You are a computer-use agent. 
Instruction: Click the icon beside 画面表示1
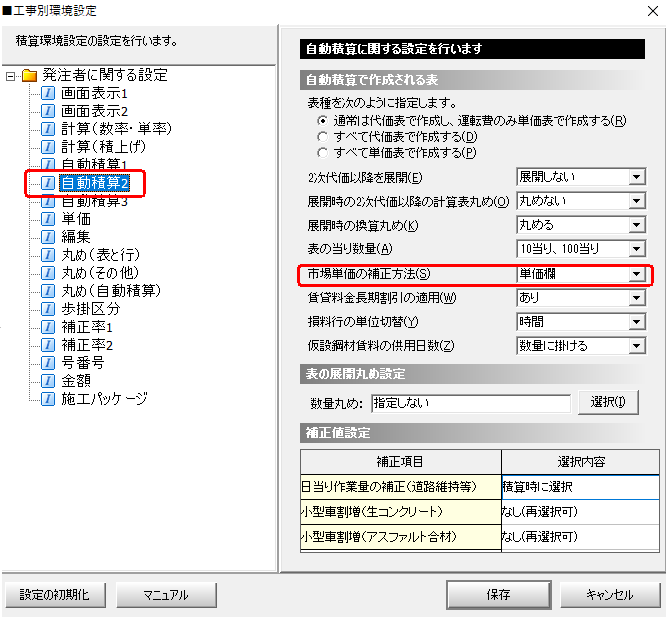pos(48,93)
